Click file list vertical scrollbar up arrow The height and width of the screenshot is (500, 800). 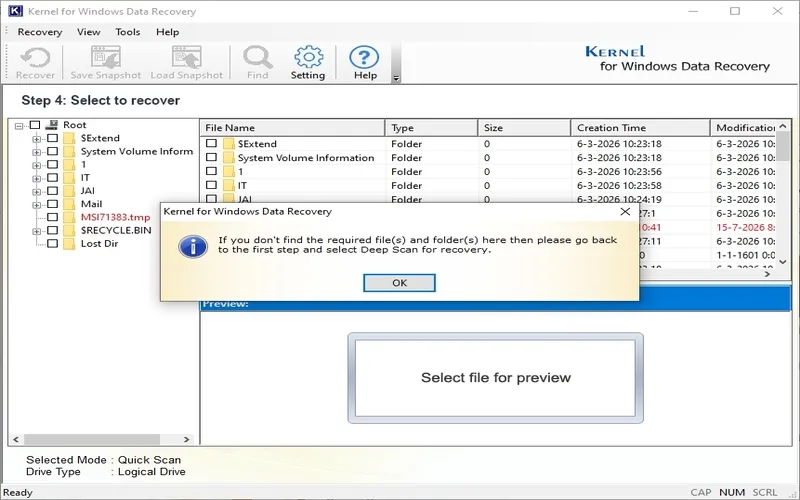tap(783, 126)
